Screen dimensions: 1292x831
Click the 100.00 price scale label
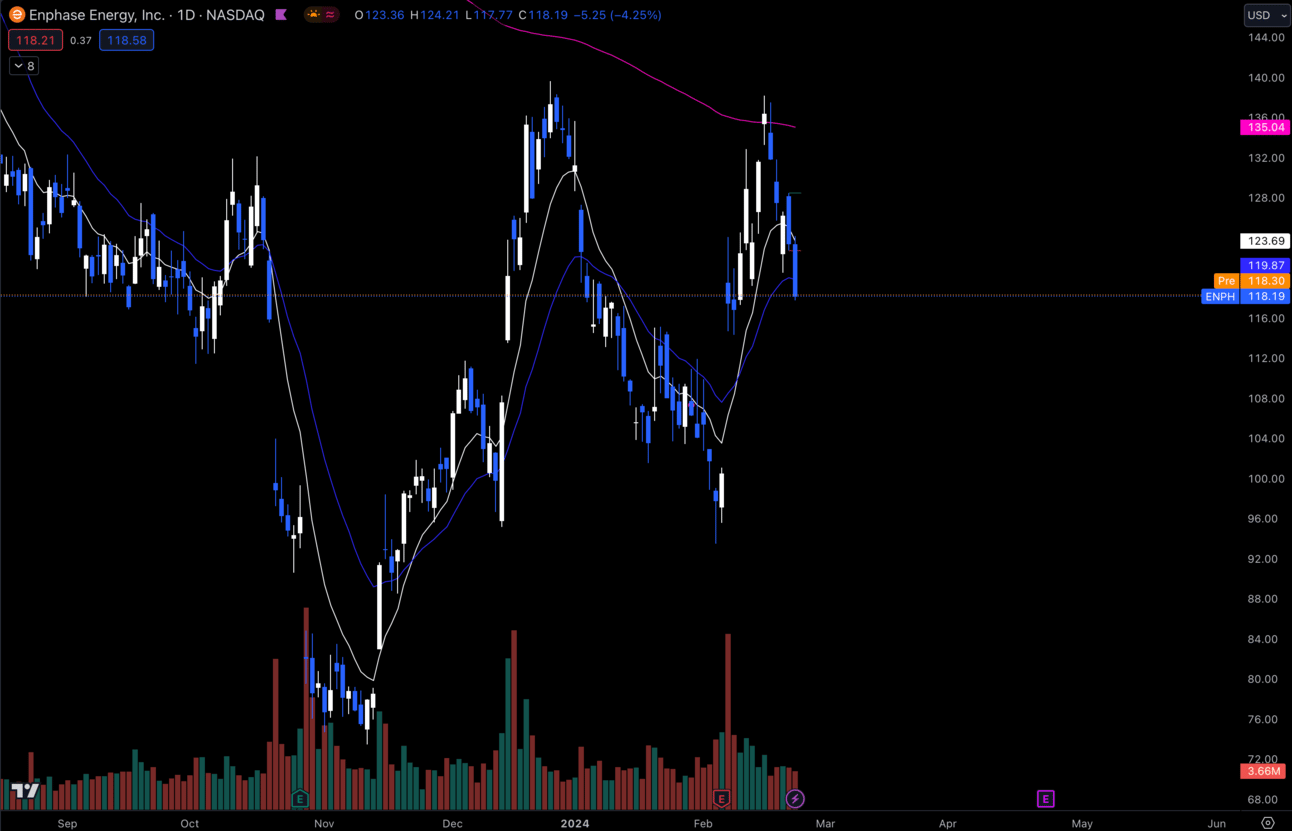(1265, 478)
